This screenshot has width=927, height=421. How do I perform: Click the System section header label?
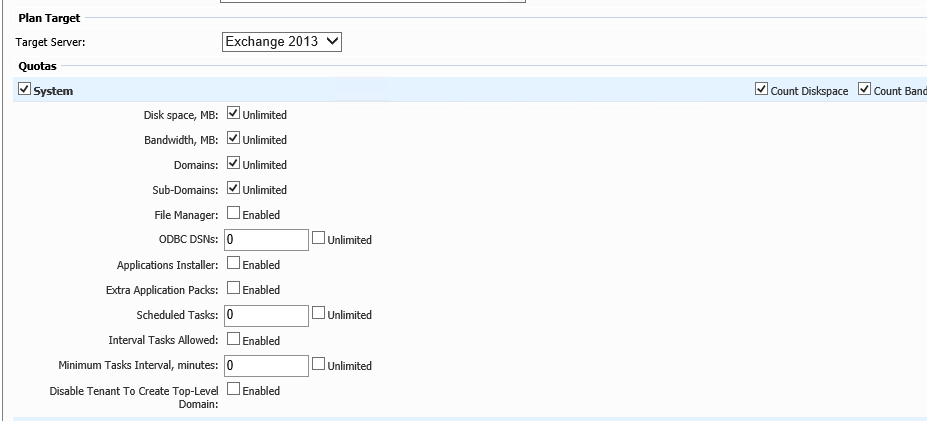tap(53, 91)
